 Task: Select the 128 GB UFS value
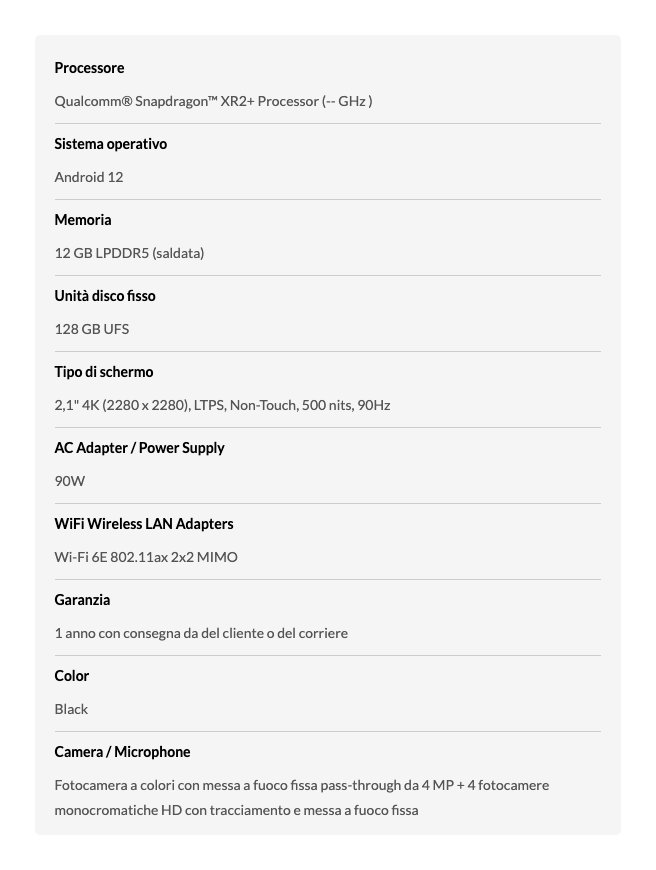click(91, 329)
